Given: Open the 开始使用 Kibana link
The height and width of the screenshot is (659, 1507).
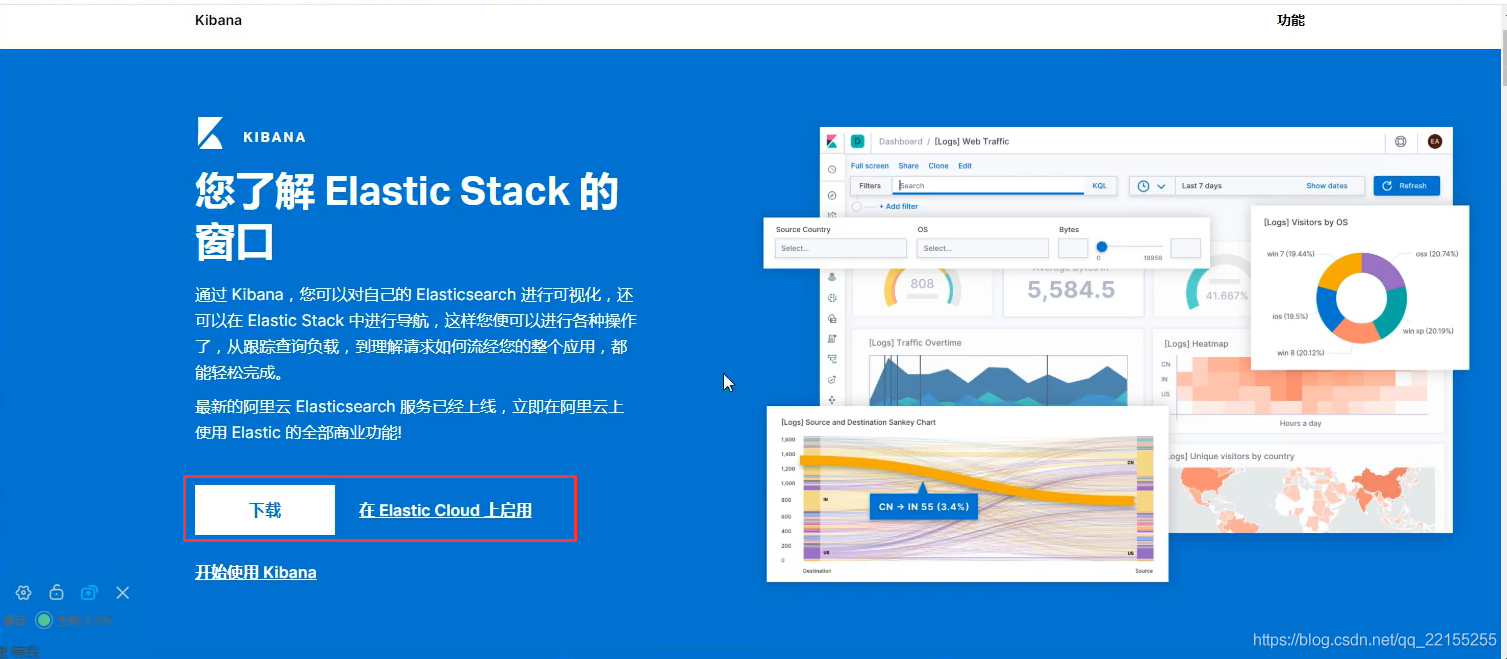Looking at the screenshot, I should pyautogui.click(x=256, y=572).
